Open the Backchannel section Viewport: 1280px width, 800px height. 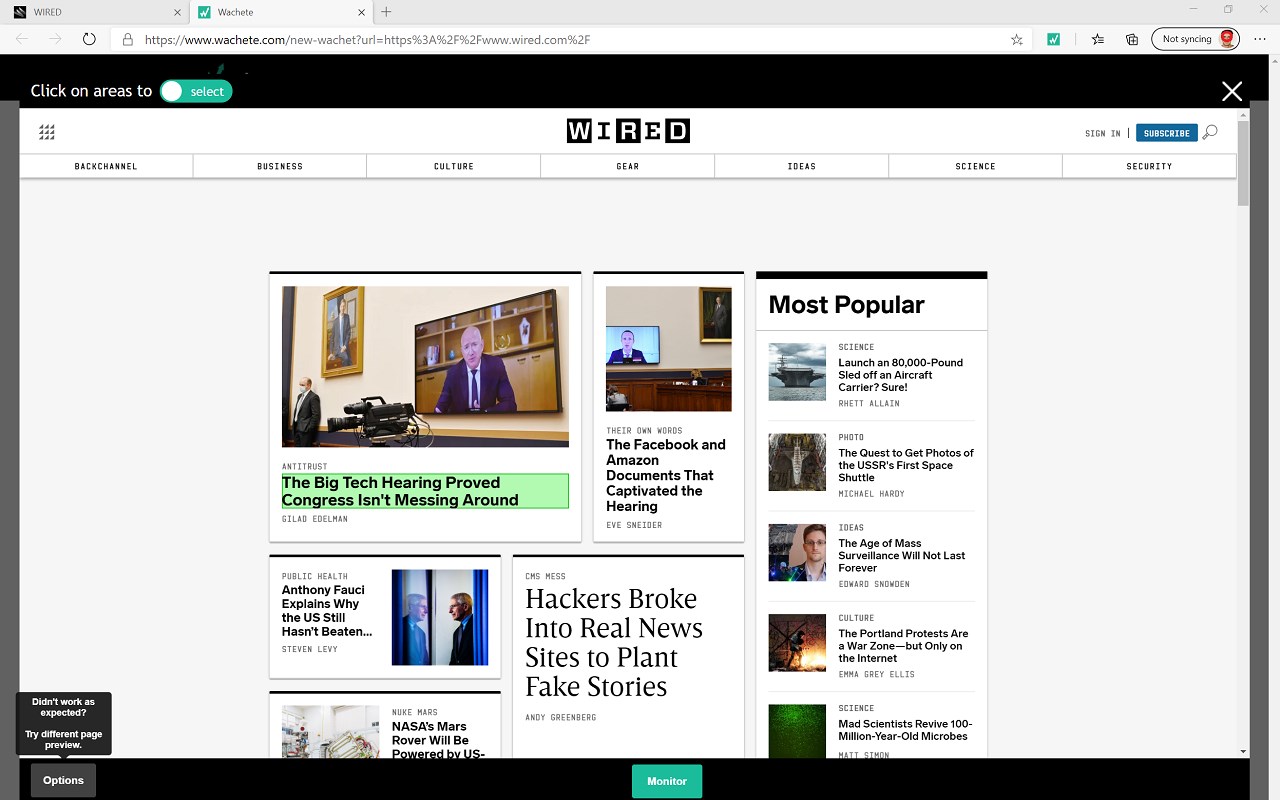click(x=106, y=166)
